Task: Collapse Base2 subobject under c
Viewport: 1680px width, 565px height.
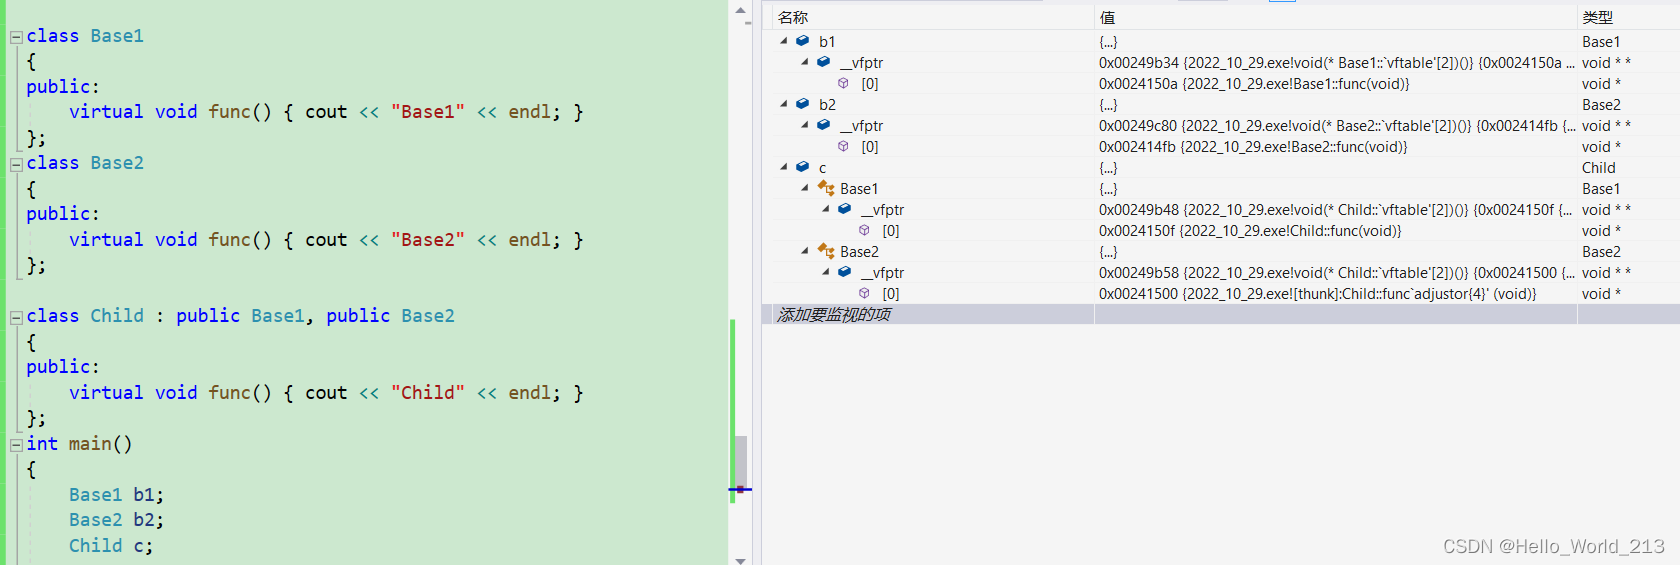Action: point(805,251)
